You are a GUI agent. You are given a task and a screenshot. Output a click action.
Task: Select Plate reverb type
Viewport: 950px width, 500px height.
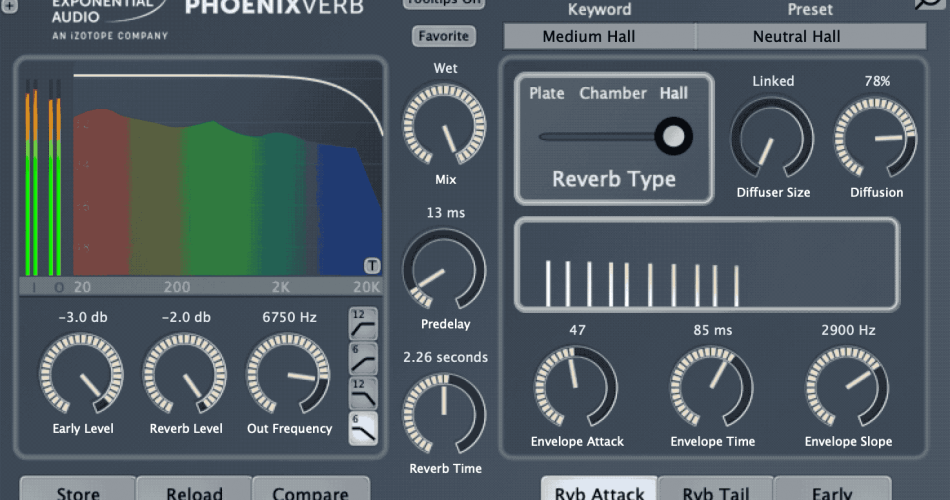pos(546,93)
